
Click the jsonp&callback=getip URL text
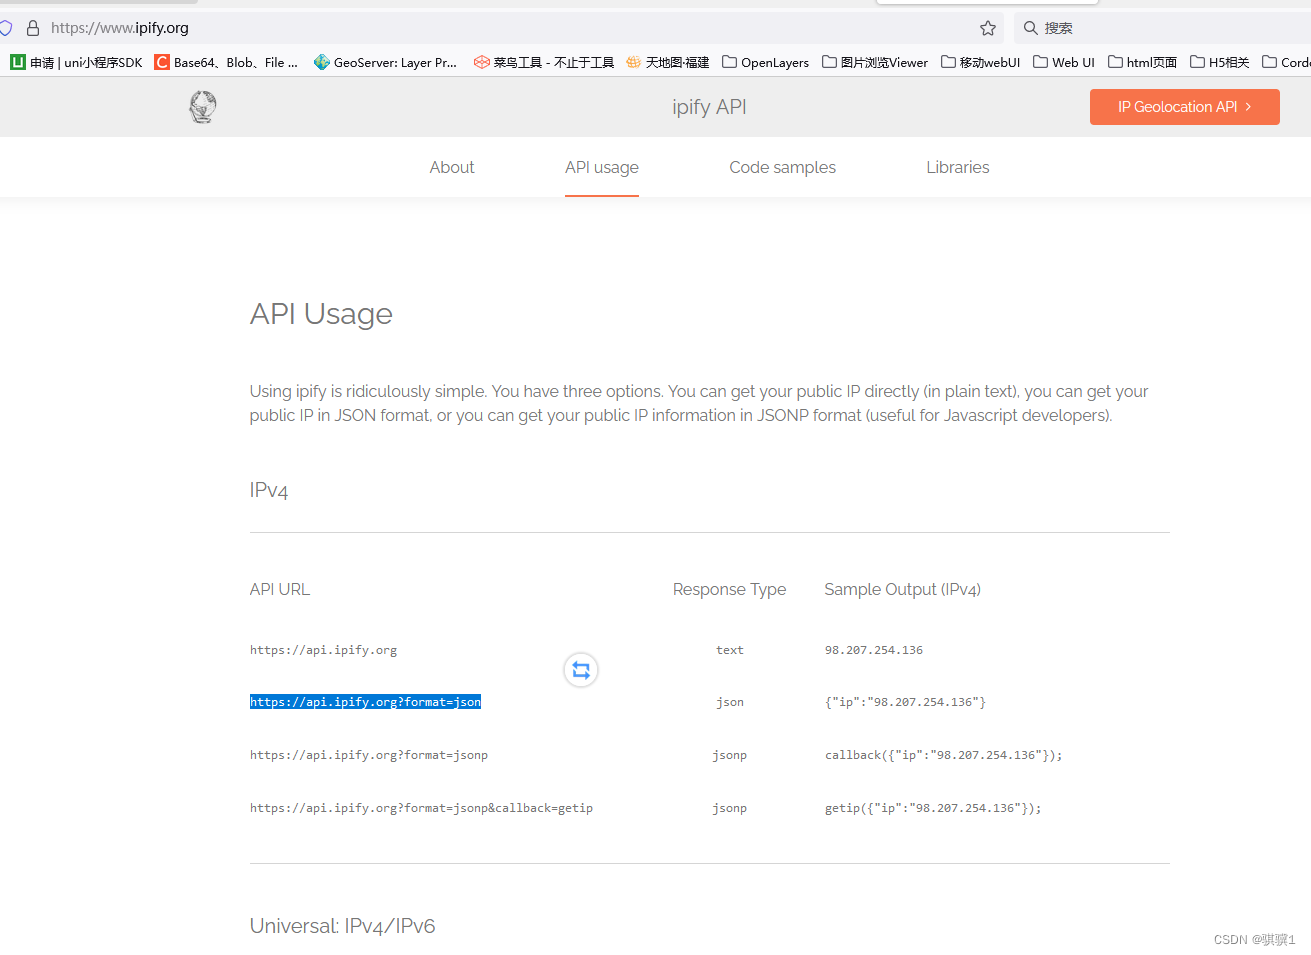422,808
